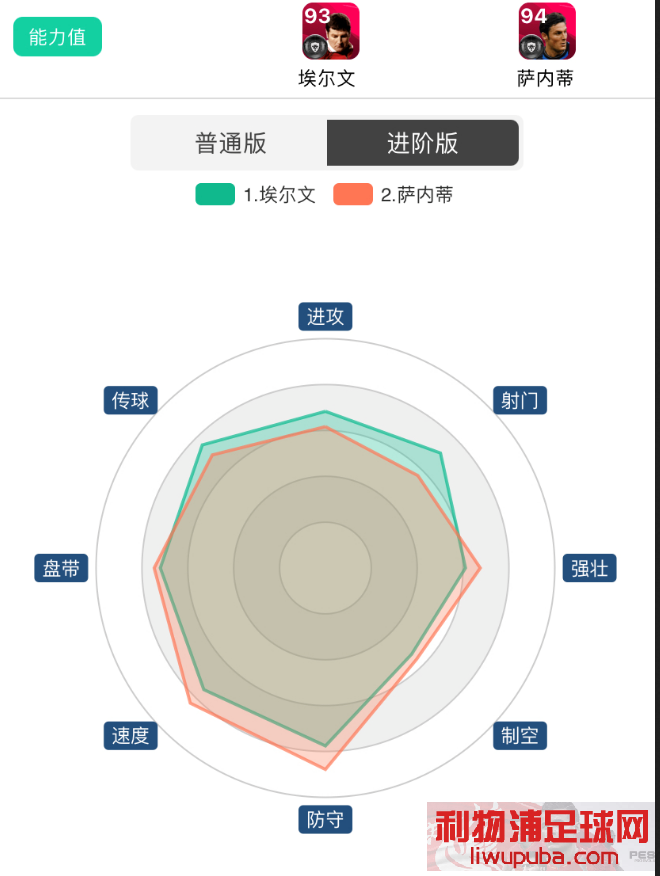Select the 进阶版 tab
The width and height of the screenshot is (660, 876).
pyautogui.click(x=422, y=143)
